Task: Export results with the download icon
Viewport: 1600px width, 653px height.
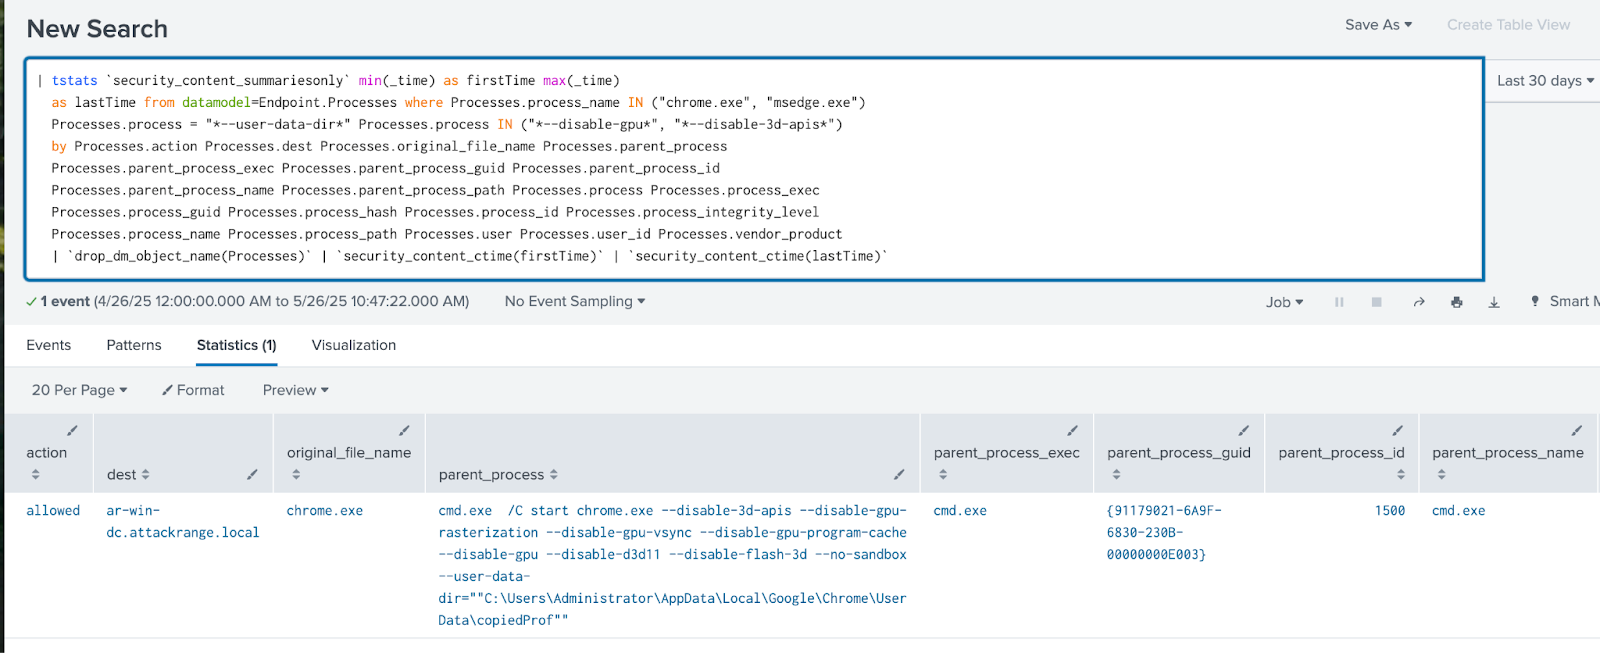Action: tap(1494, 302)
